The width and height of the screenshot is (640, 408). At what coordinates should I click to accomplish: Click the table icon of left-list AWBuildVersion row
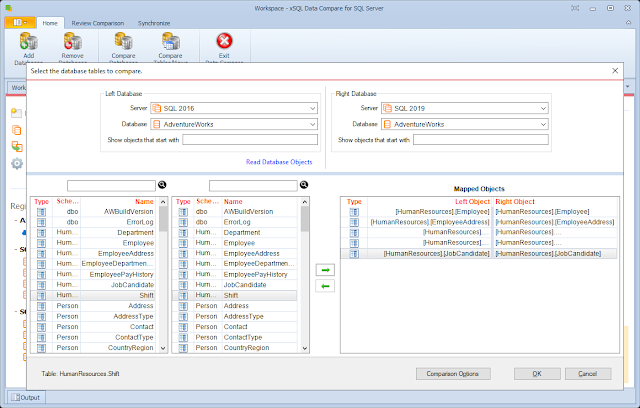pyautogui.click(x=41, y=212)
